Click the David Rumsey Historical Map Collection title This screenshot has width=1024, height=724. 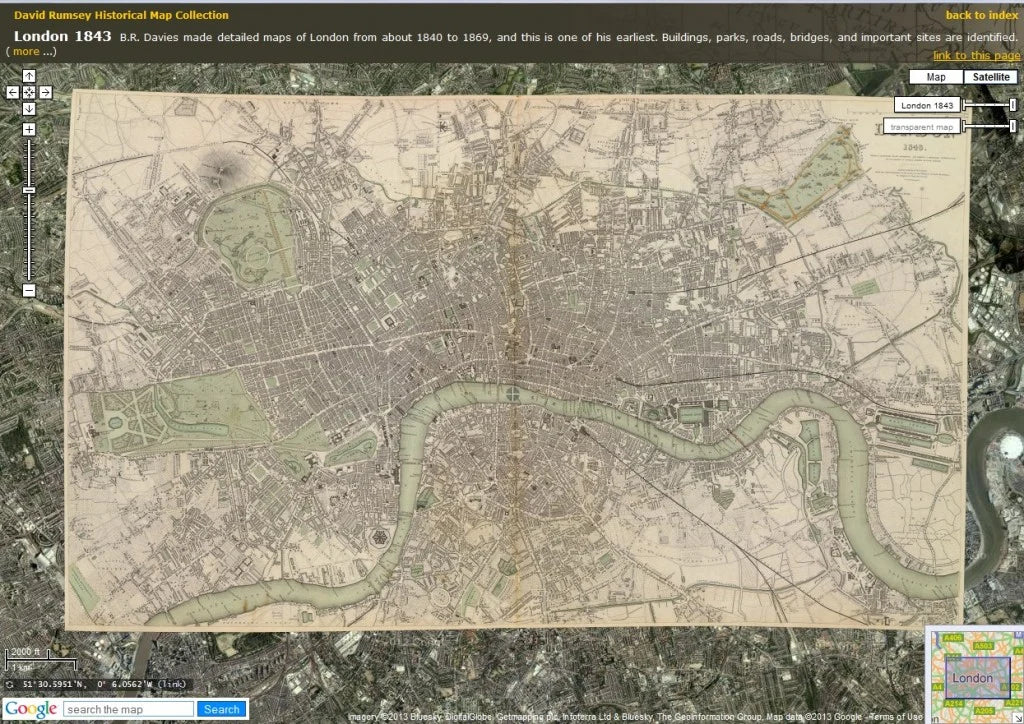121,15
